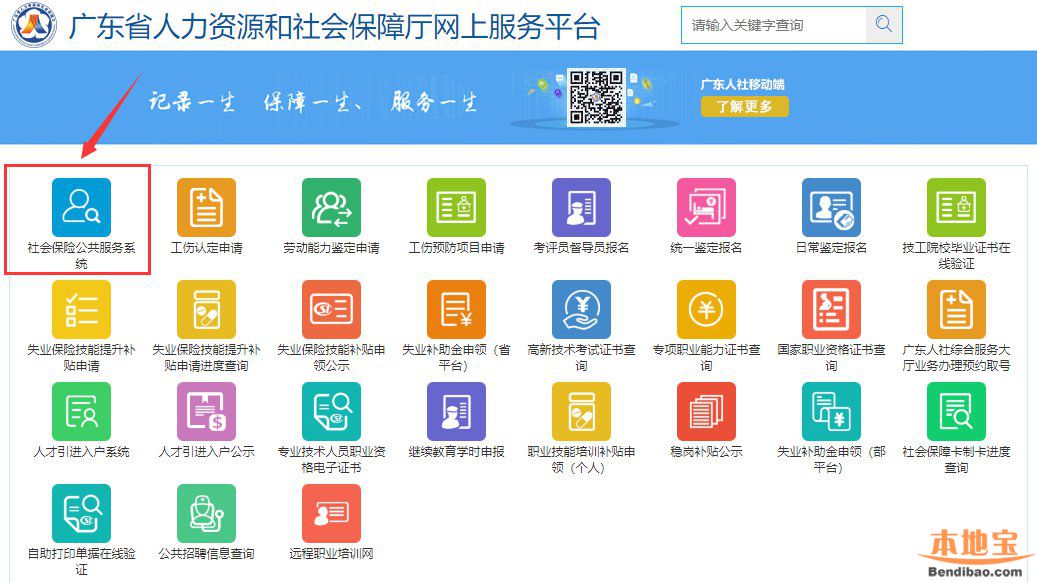Open the 社会保险公共服务系统 icon
This screenshot has height=583, width=1037.
81,208
